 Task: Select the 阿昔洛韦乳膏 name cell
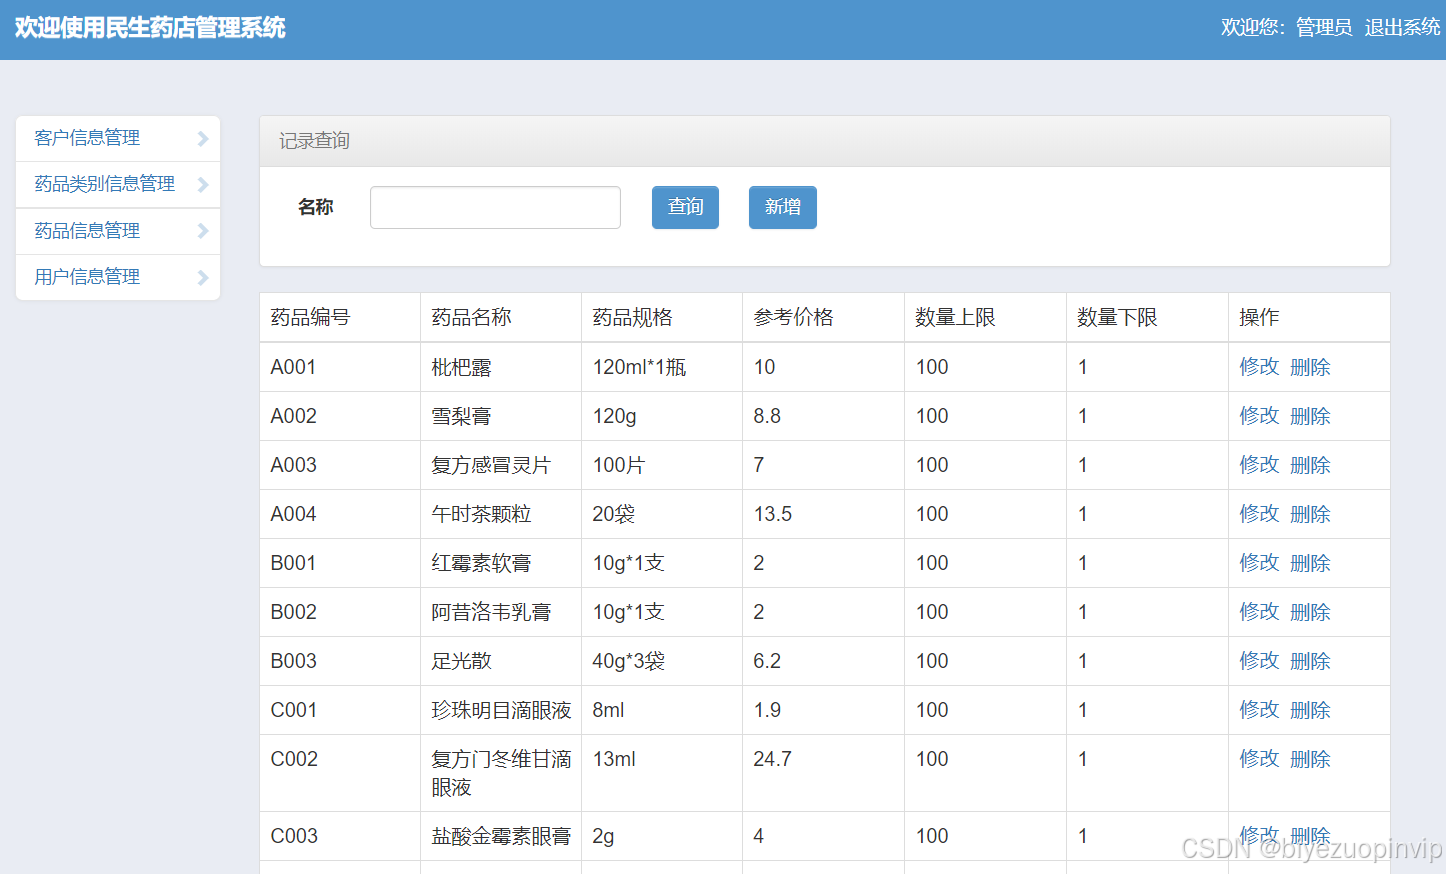pyautogui.click(x=501, y=612)
